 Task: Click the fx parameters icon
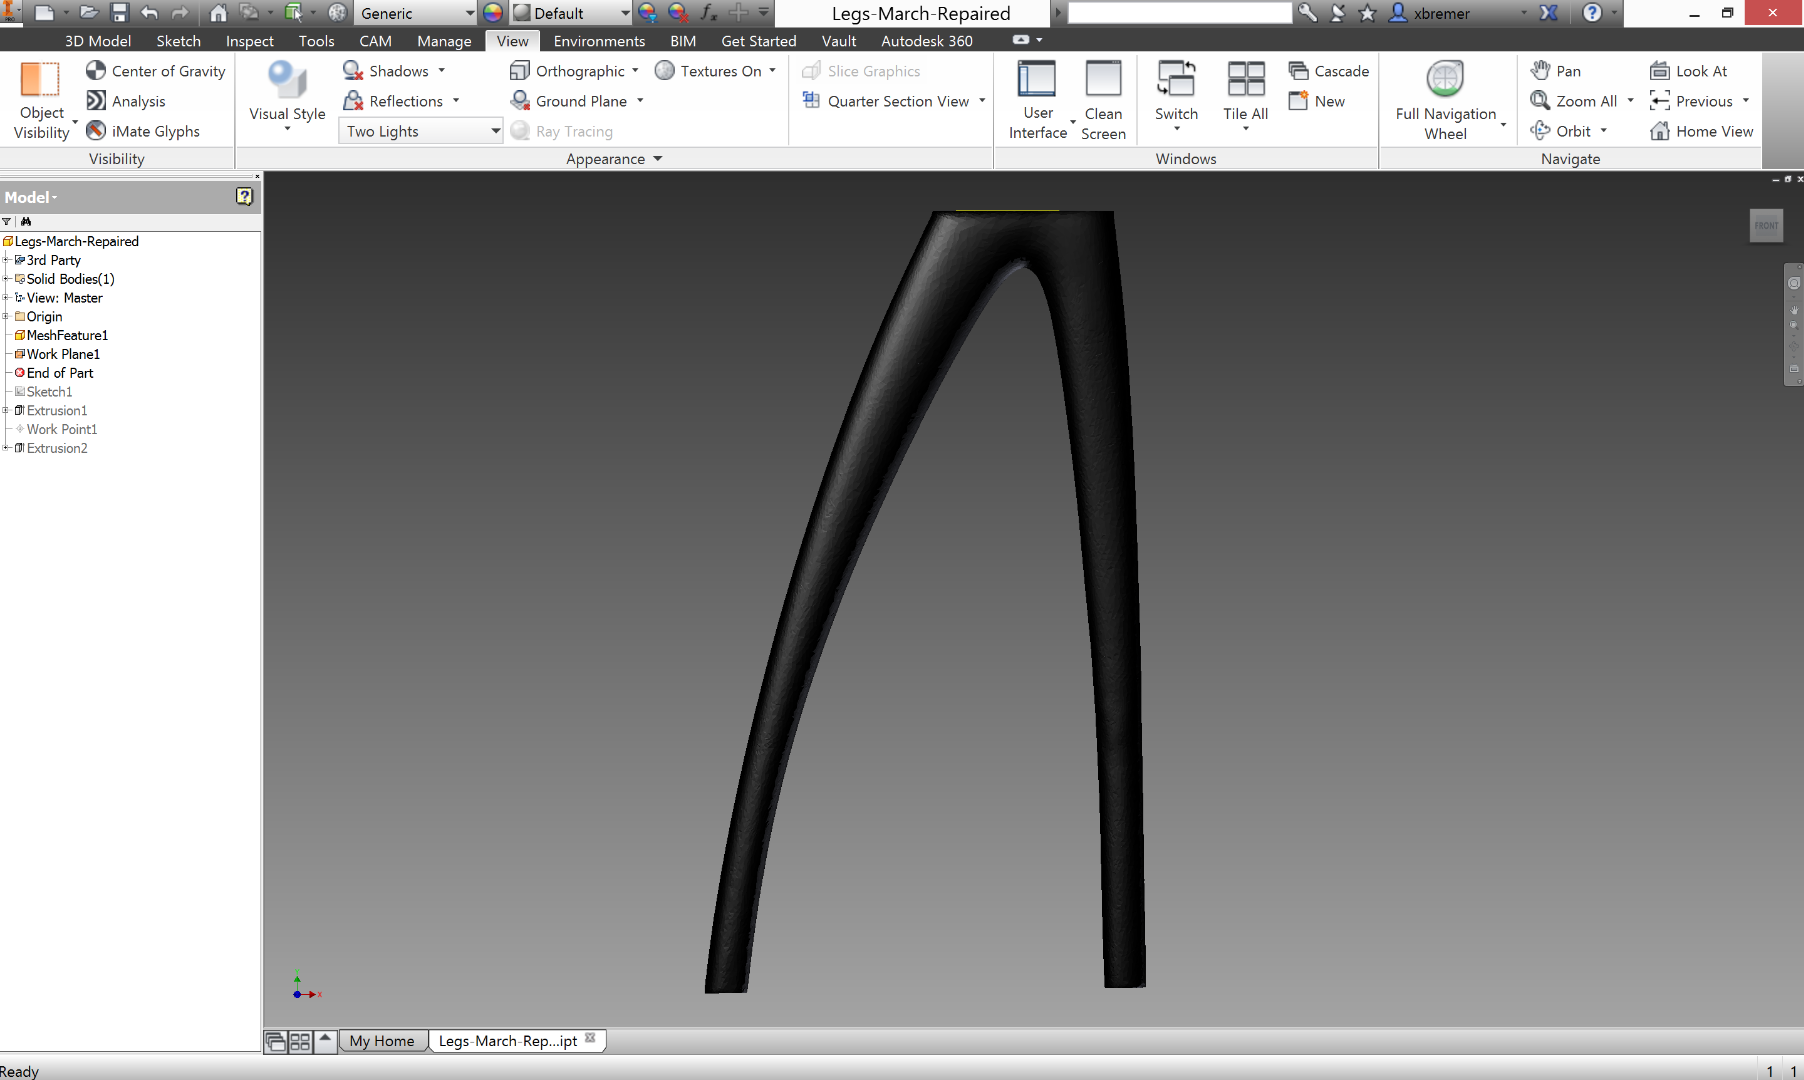tap(709, 13)
